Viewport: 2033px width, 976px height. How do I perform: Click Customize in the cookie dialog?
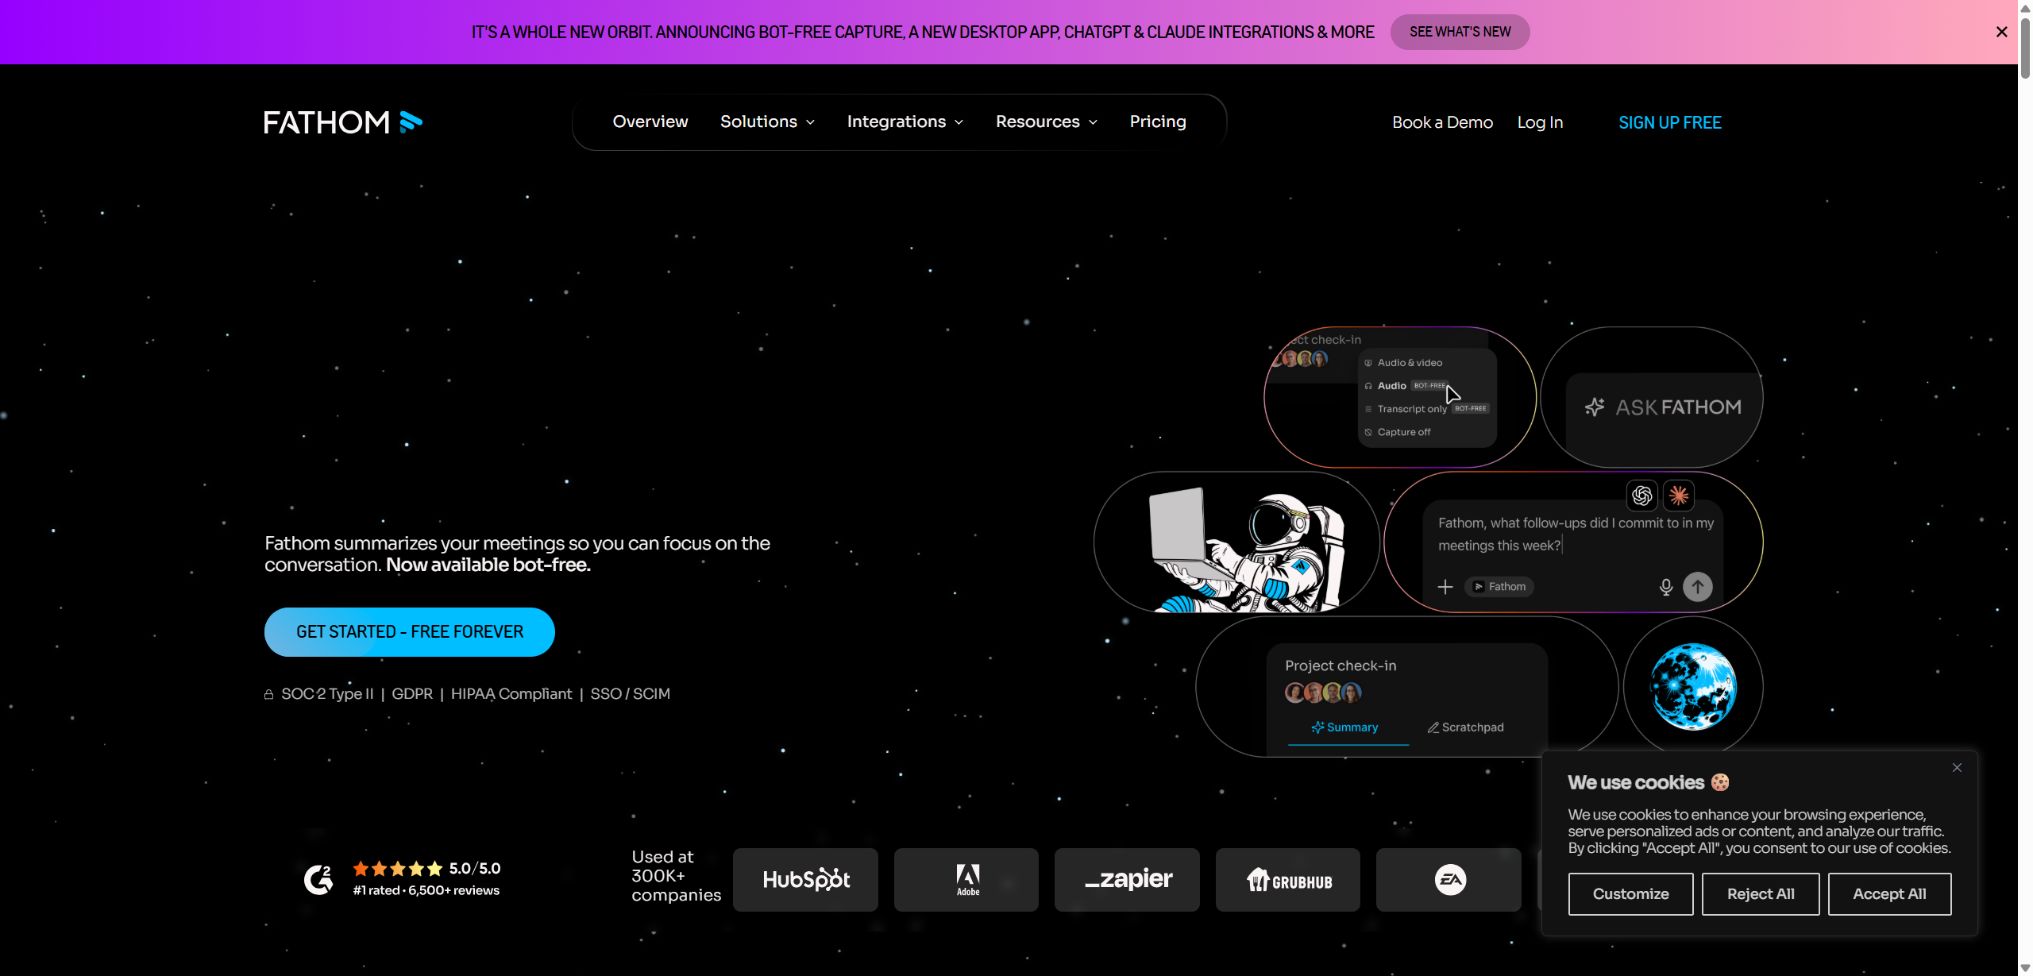[x=1630, y=894]
